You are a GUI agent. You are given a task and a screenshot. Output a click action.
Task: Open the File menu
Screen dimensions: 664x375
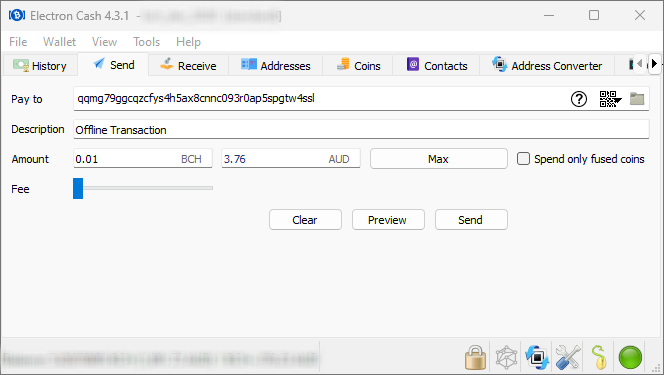pos(18,42)
